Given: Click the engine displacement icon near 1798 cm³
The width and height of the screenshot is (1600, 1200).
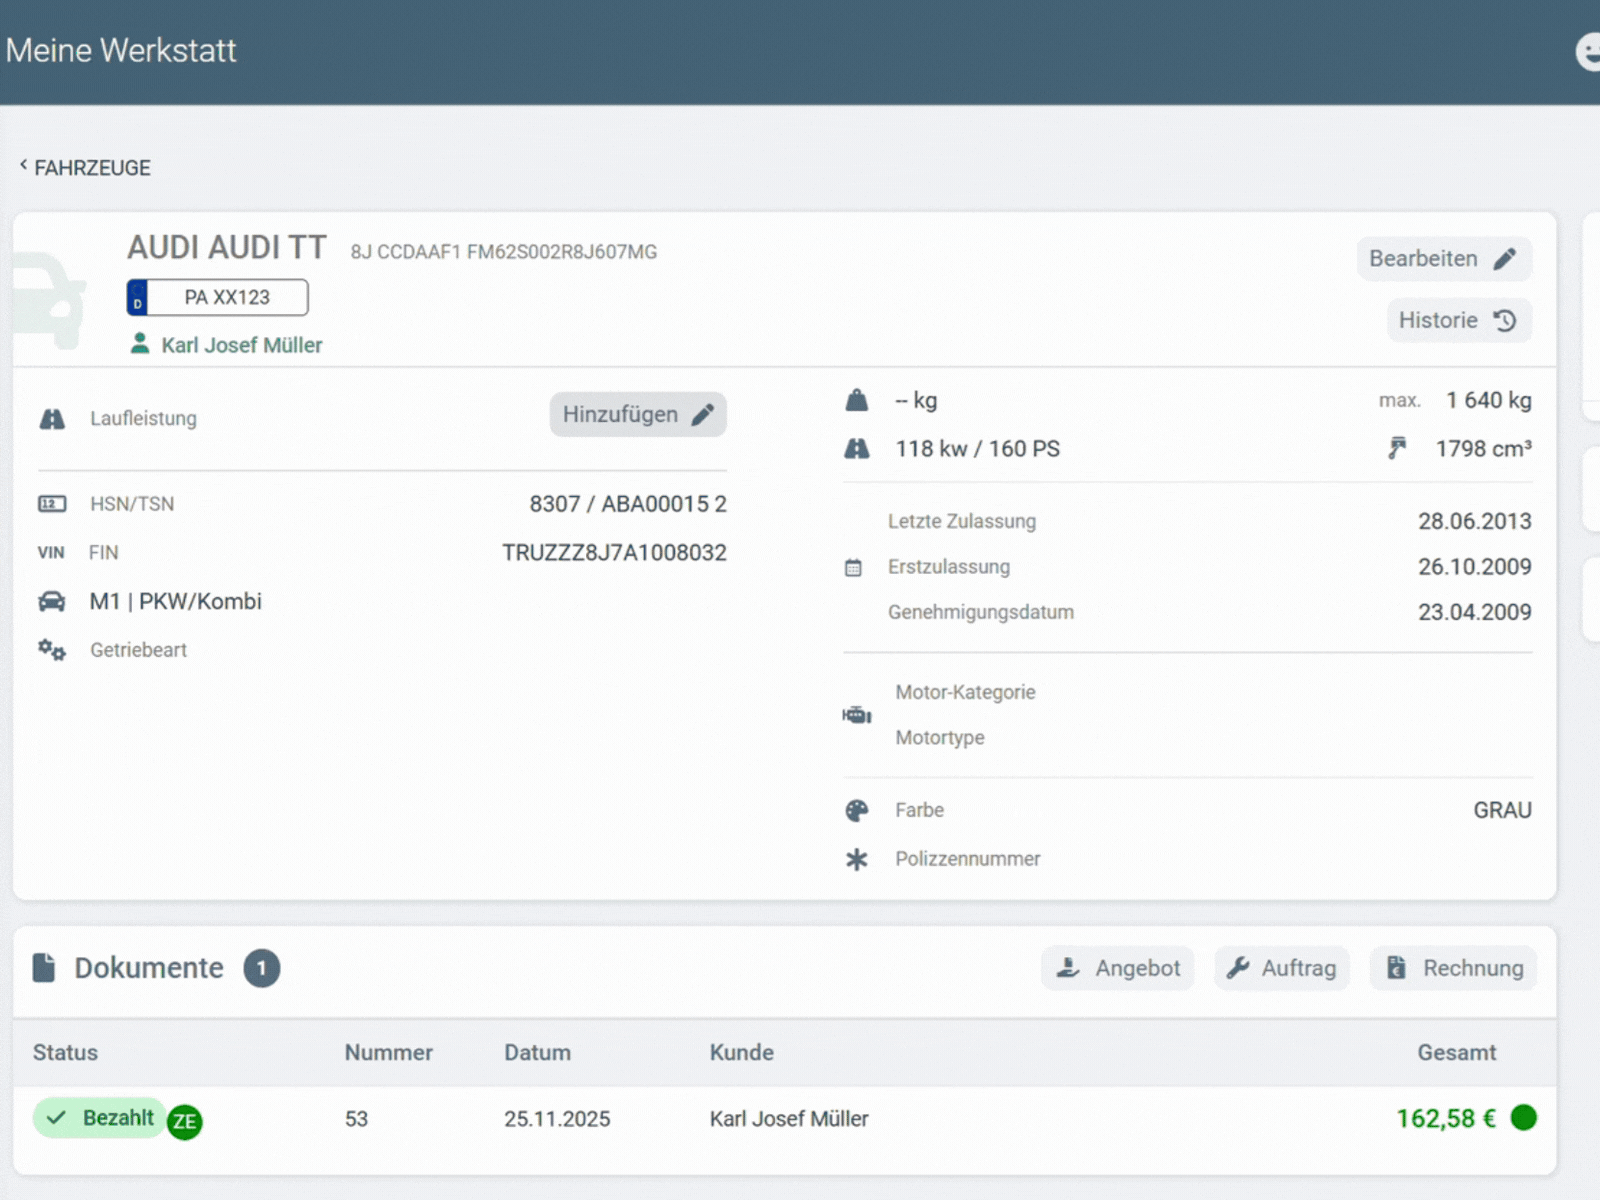Looking at the screenshot, I should click(1397, 448).
